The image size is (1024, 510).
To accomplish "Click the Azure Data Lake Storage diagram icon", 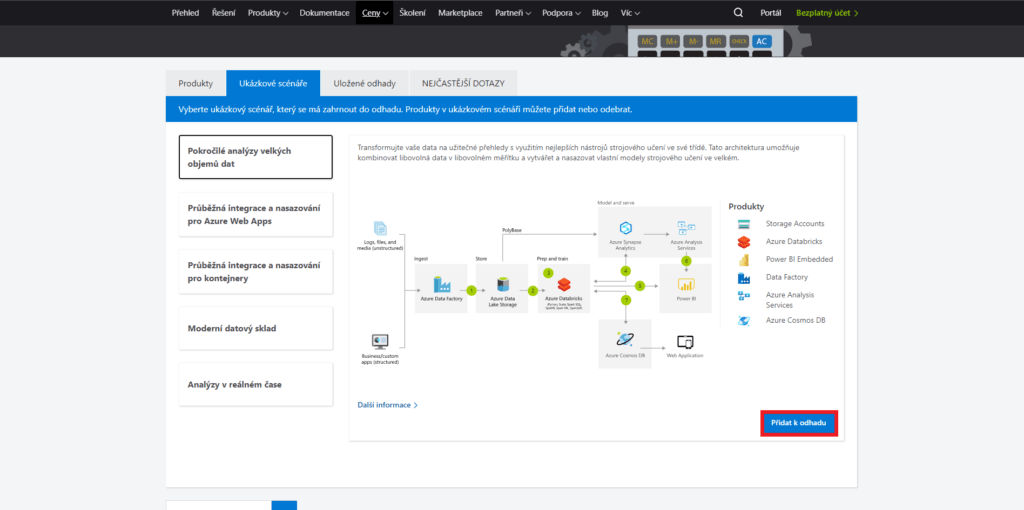I will (502, 285).
